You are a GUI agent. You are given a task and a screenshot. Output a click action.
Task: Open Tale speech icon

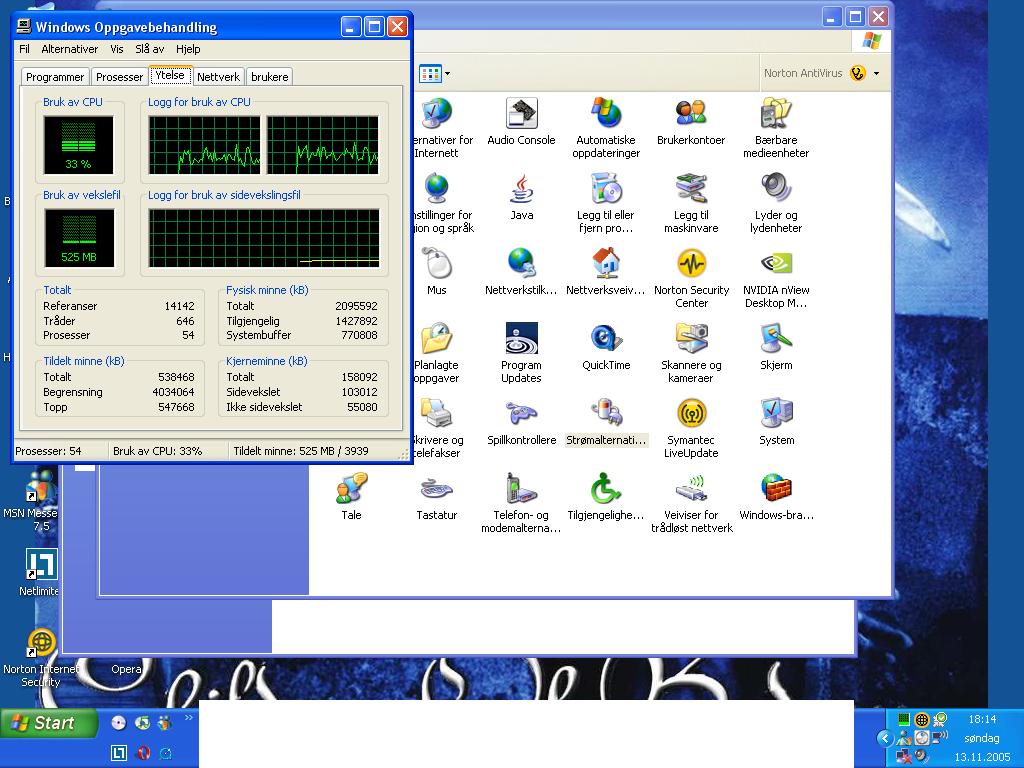[351, 498]
